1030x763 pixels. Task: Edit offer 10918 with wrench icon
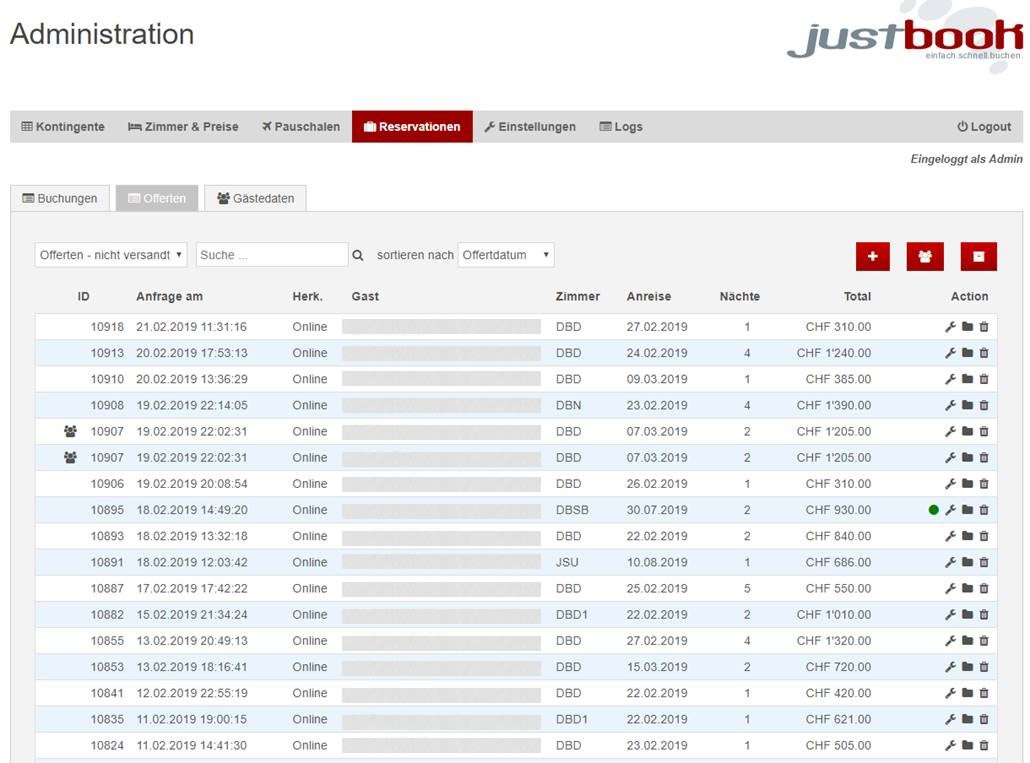[950, 327]
